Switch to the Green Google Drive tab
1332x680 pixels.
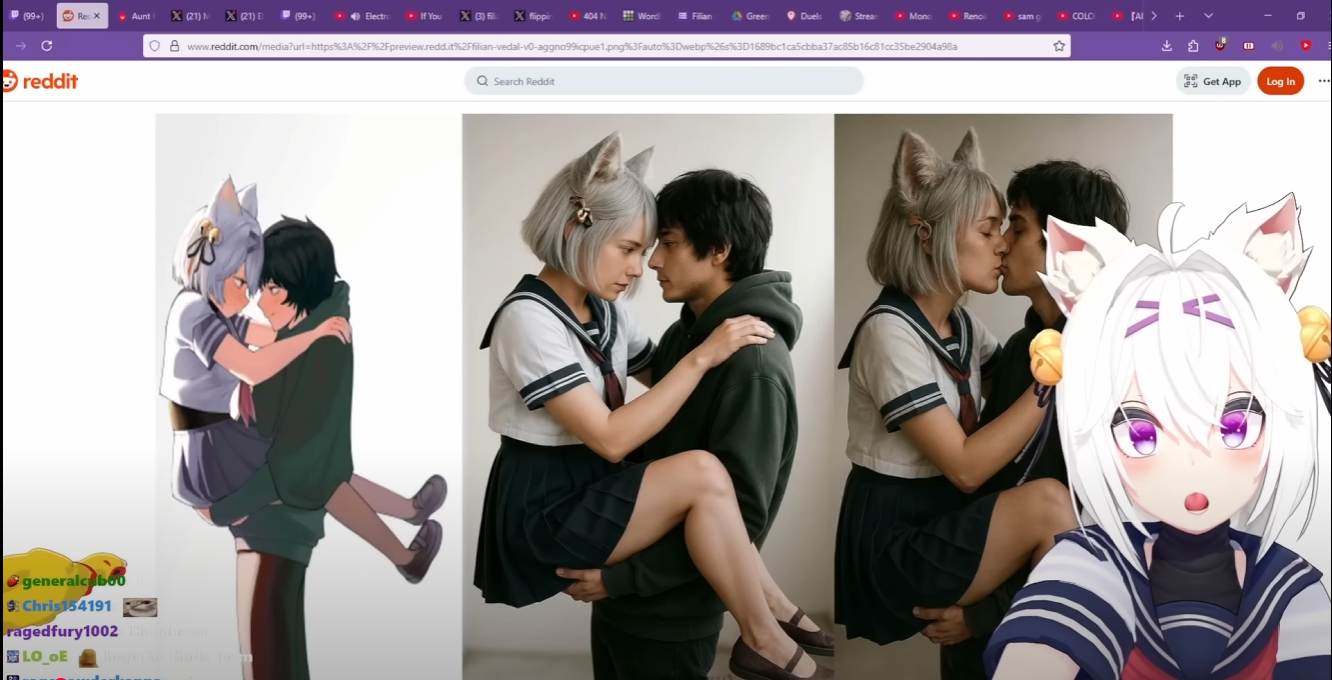point(750,16)
